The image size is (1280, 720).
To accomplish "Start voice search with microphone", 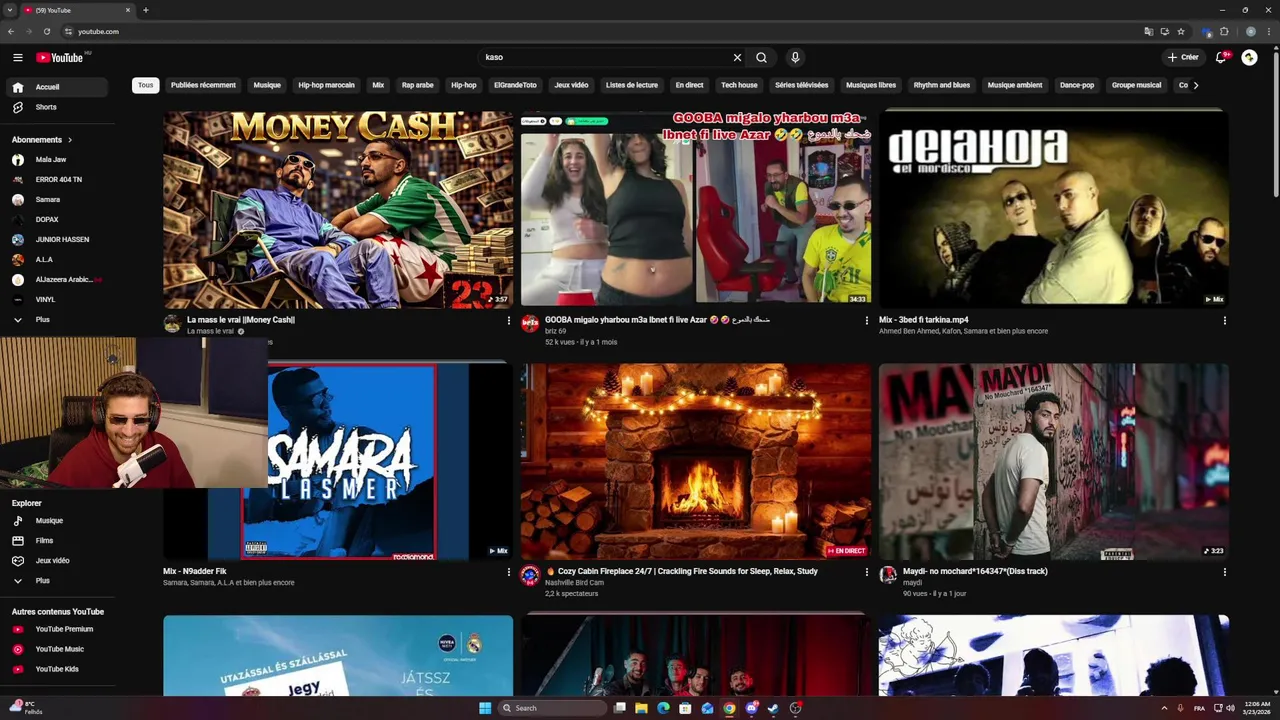I will (x=795, y=57).
